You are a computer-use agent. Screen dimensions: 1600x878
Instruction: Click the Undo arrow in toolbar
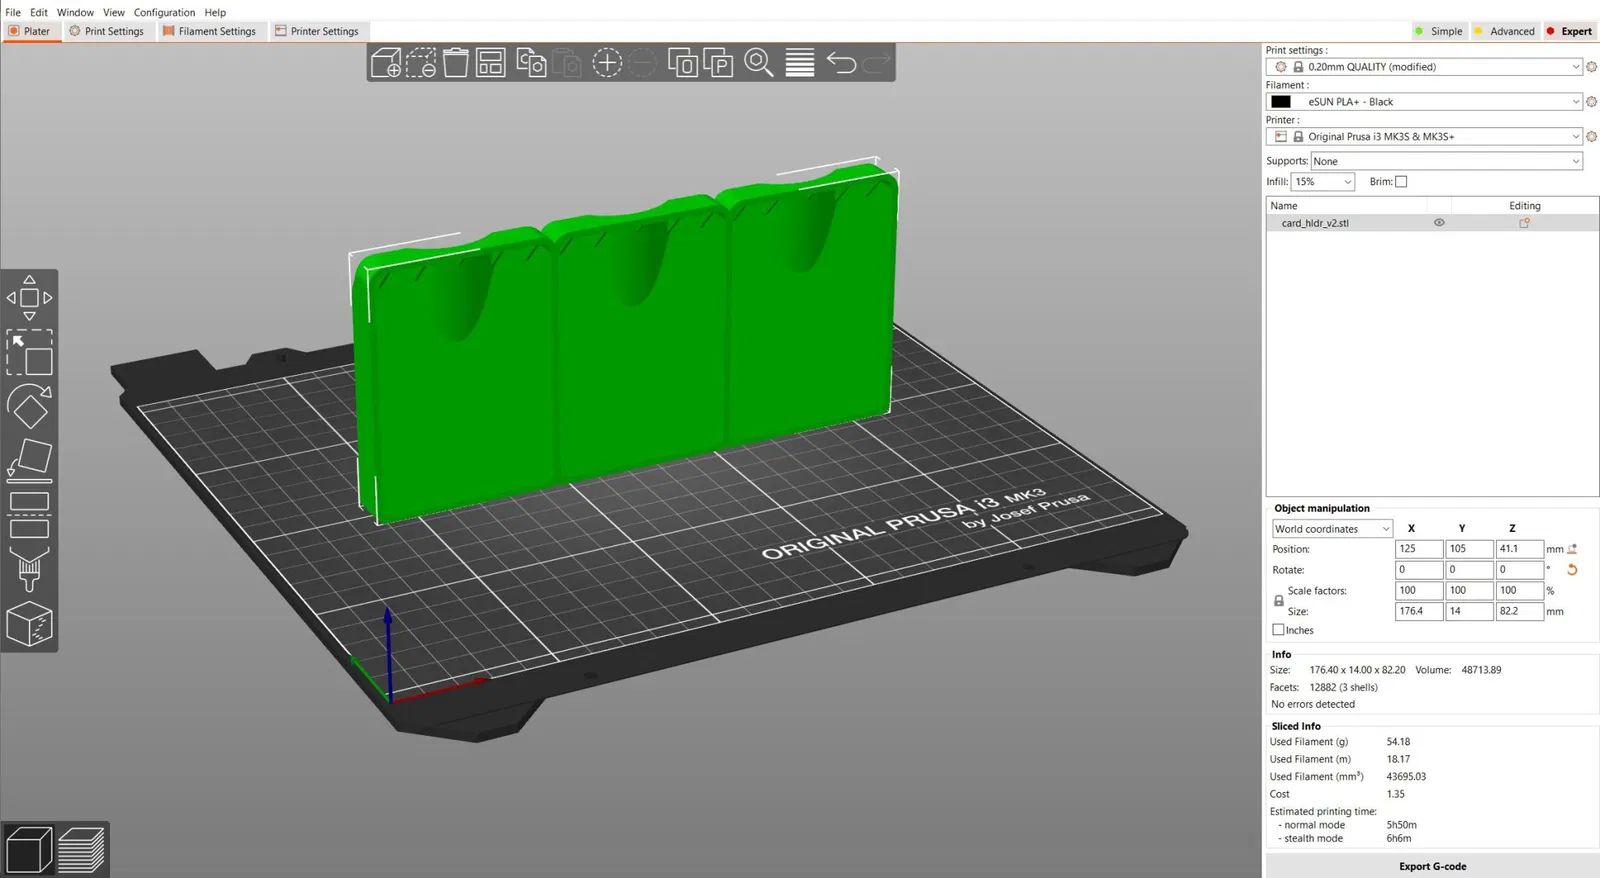[x=841, y=63]
